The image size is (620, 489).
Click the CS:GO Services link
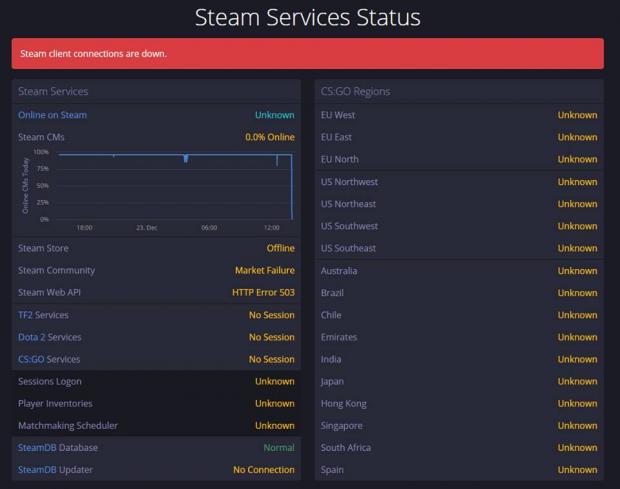pyautogui.click(x=49, y=359)
